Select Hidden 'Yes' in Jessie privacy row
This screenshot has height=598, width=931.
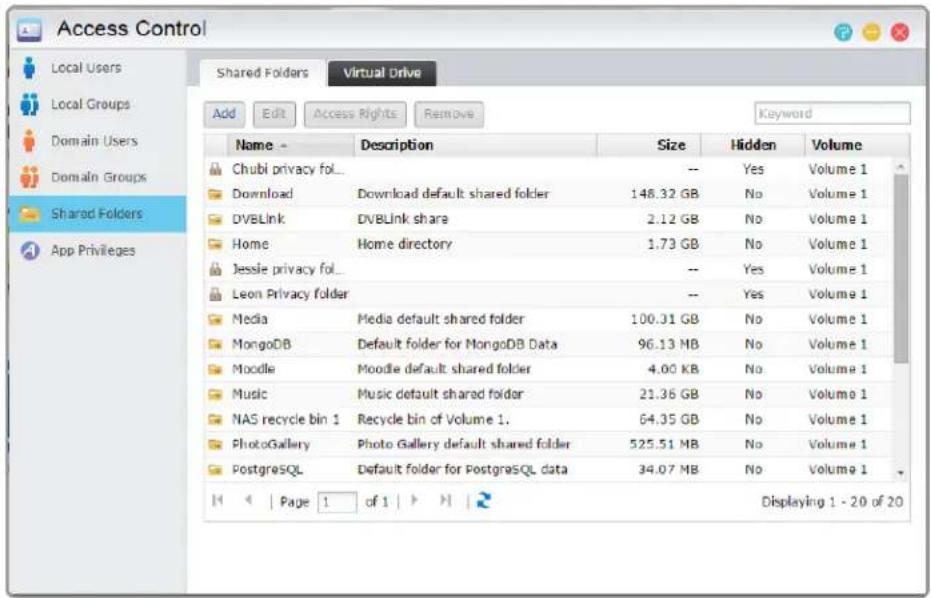pyautogui.click(x=753, y=270)
